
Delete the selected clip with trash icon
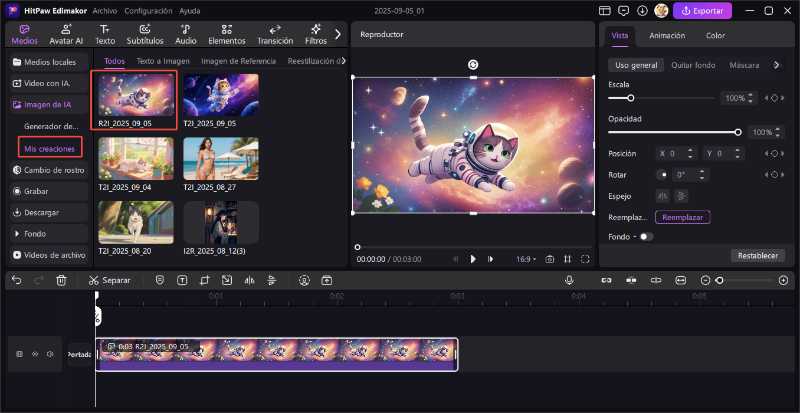point(61,280)
